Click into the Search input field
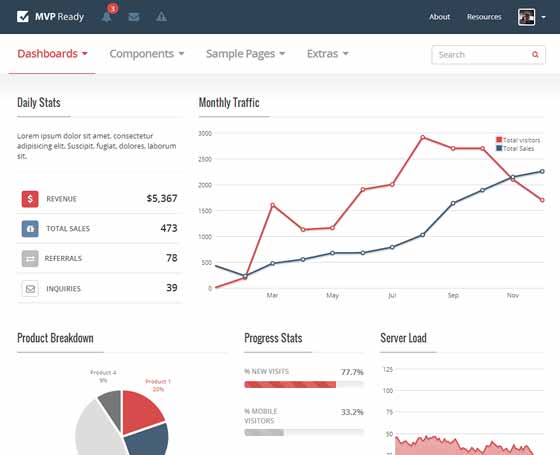This screenshot has width=560, height=455. pos(488,55)
